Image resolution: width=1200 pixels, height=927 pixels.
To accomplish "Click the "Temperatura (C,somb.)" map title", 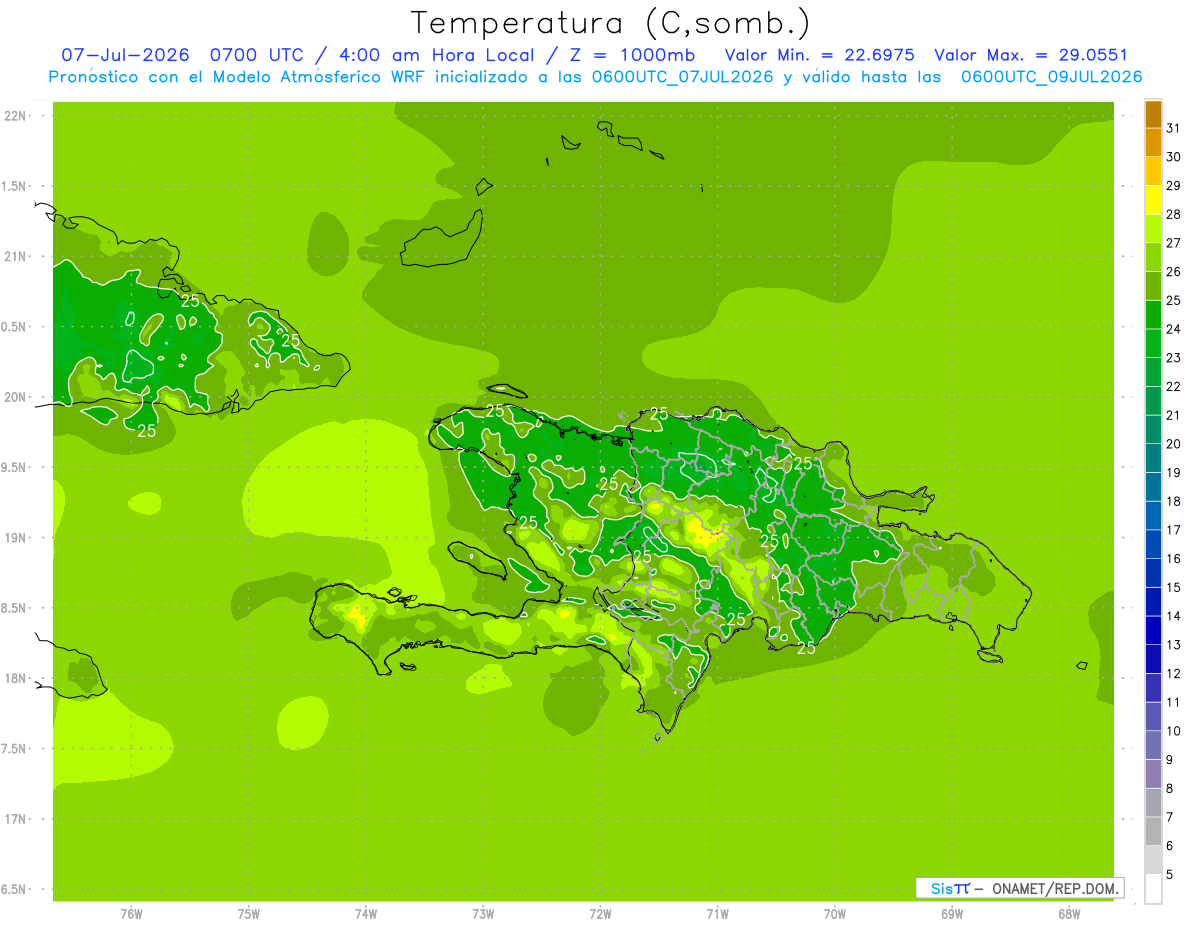I will click(611, 23).
